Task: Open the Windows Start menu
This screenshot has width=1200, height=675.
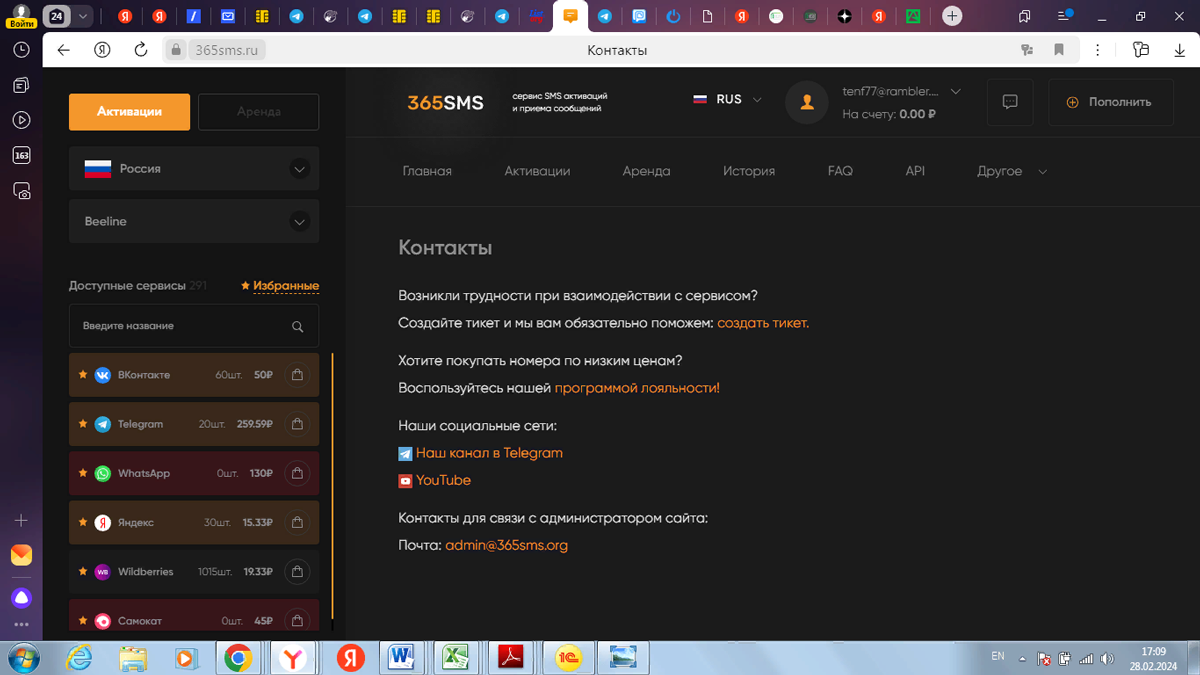Action: coord(22,658)
